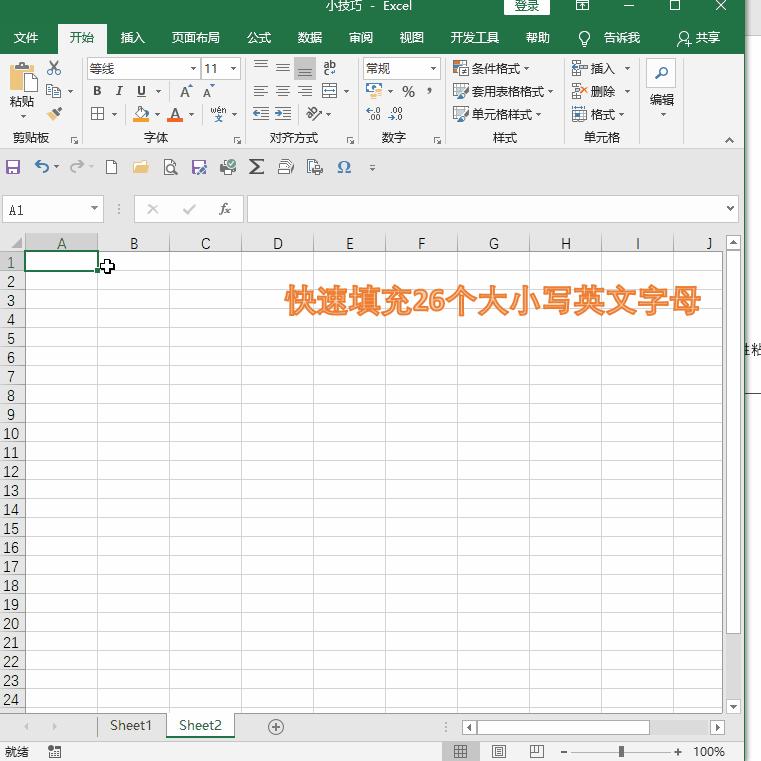Expand 单元格样式 cell styles menu
The width and height of the screenshot is (761, 761).
click(497, 115)
